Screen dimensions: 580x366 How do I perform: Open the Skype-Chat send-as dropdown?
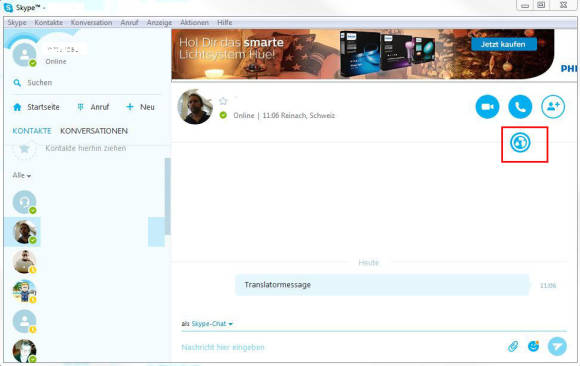click(x=212, y=324)
